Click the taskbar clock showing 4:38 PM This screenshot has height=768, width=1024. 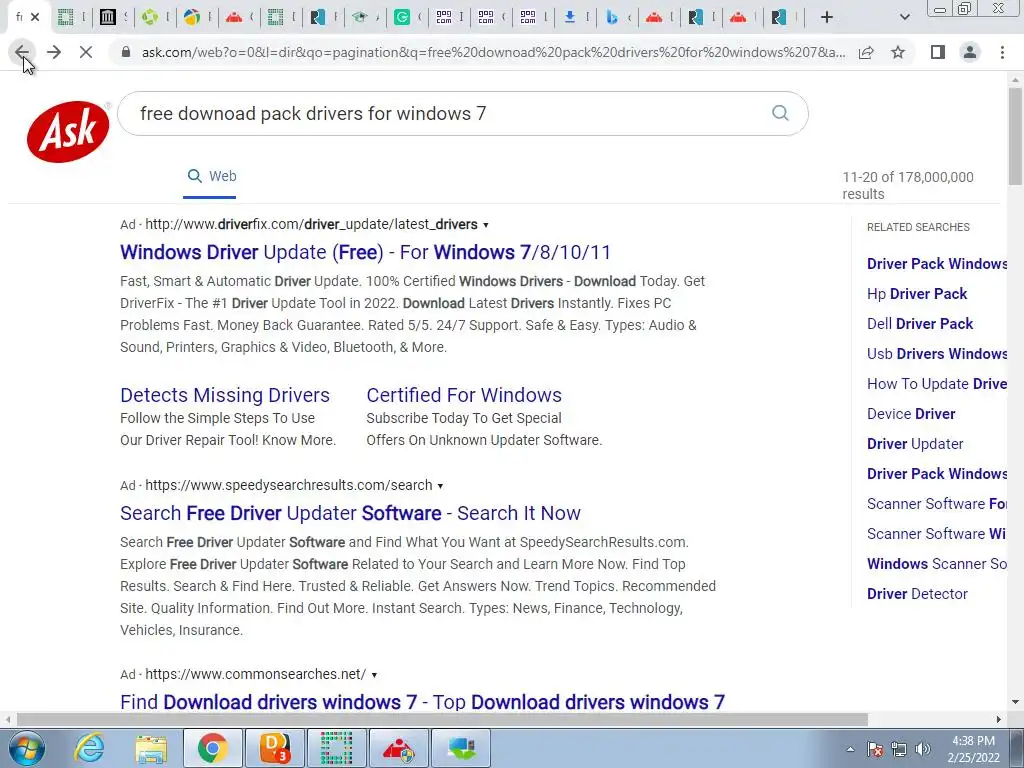[x=974, y=749]
